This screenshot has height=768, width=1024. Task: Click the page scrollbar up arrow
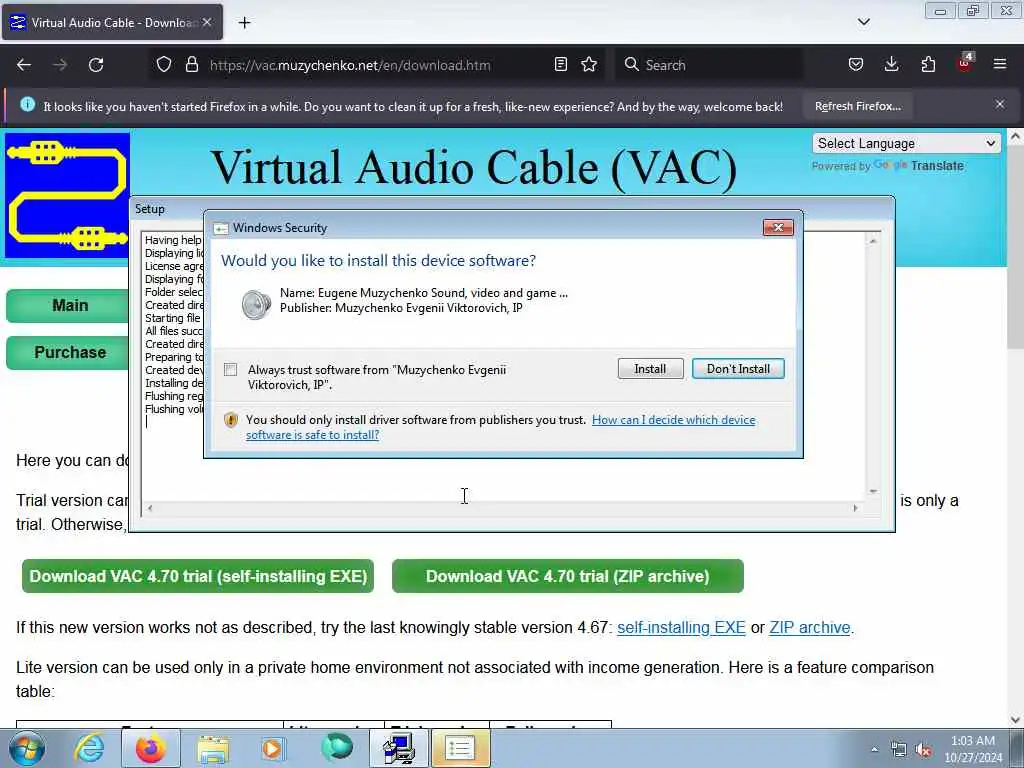(x=1015, y=137)
